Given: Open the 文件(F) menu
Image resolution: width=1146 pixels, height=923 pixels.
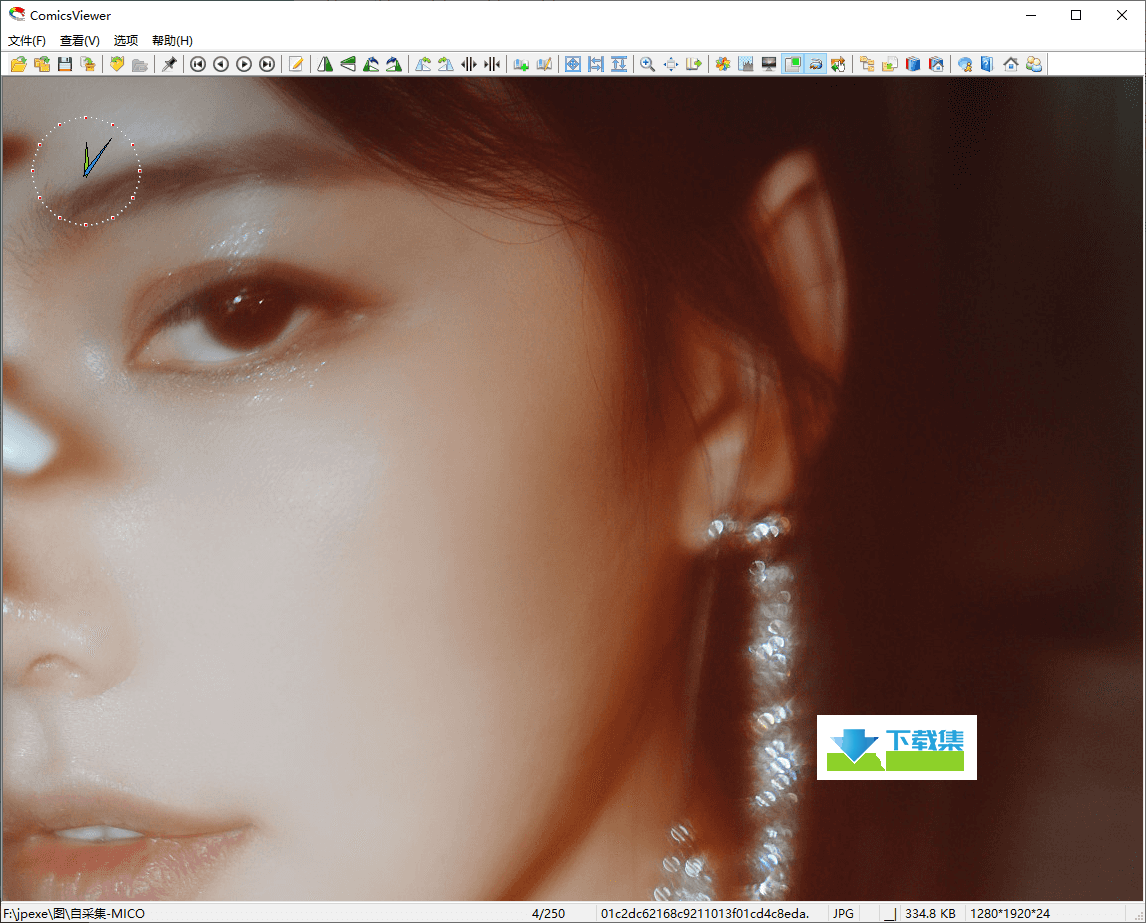Looking at the screenshot, I should point(27,41).
